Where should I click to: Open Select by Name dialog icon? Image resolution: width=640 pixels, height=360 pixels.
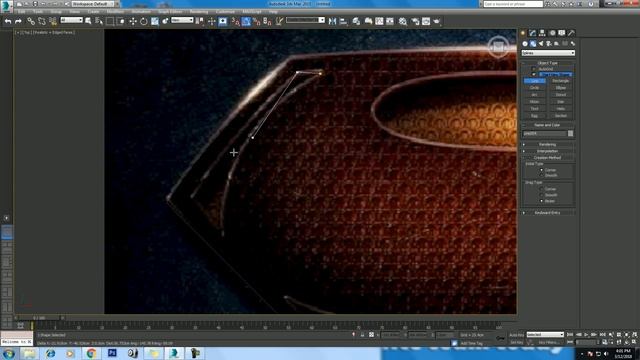click(99, 21)
